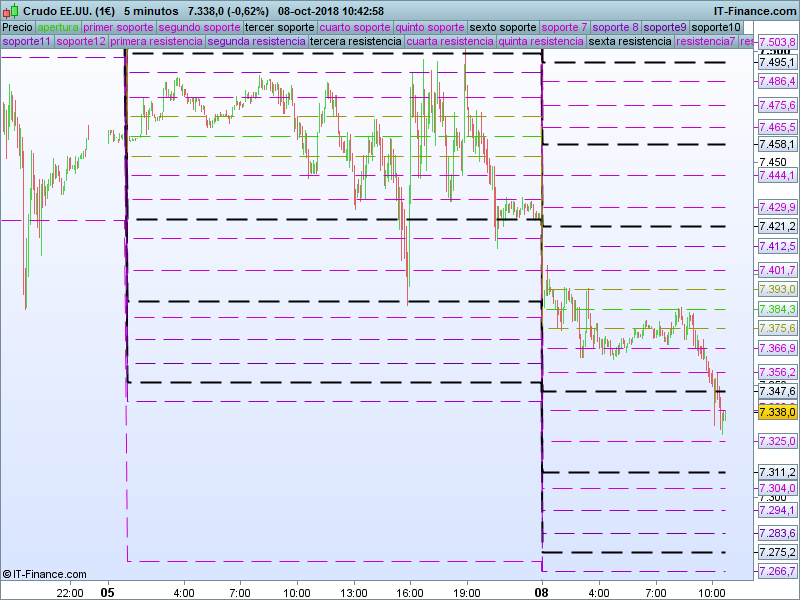Select the tercer soporte legend label
The height and width of the screenshot is (600, 800).
(x=280, y=27)
